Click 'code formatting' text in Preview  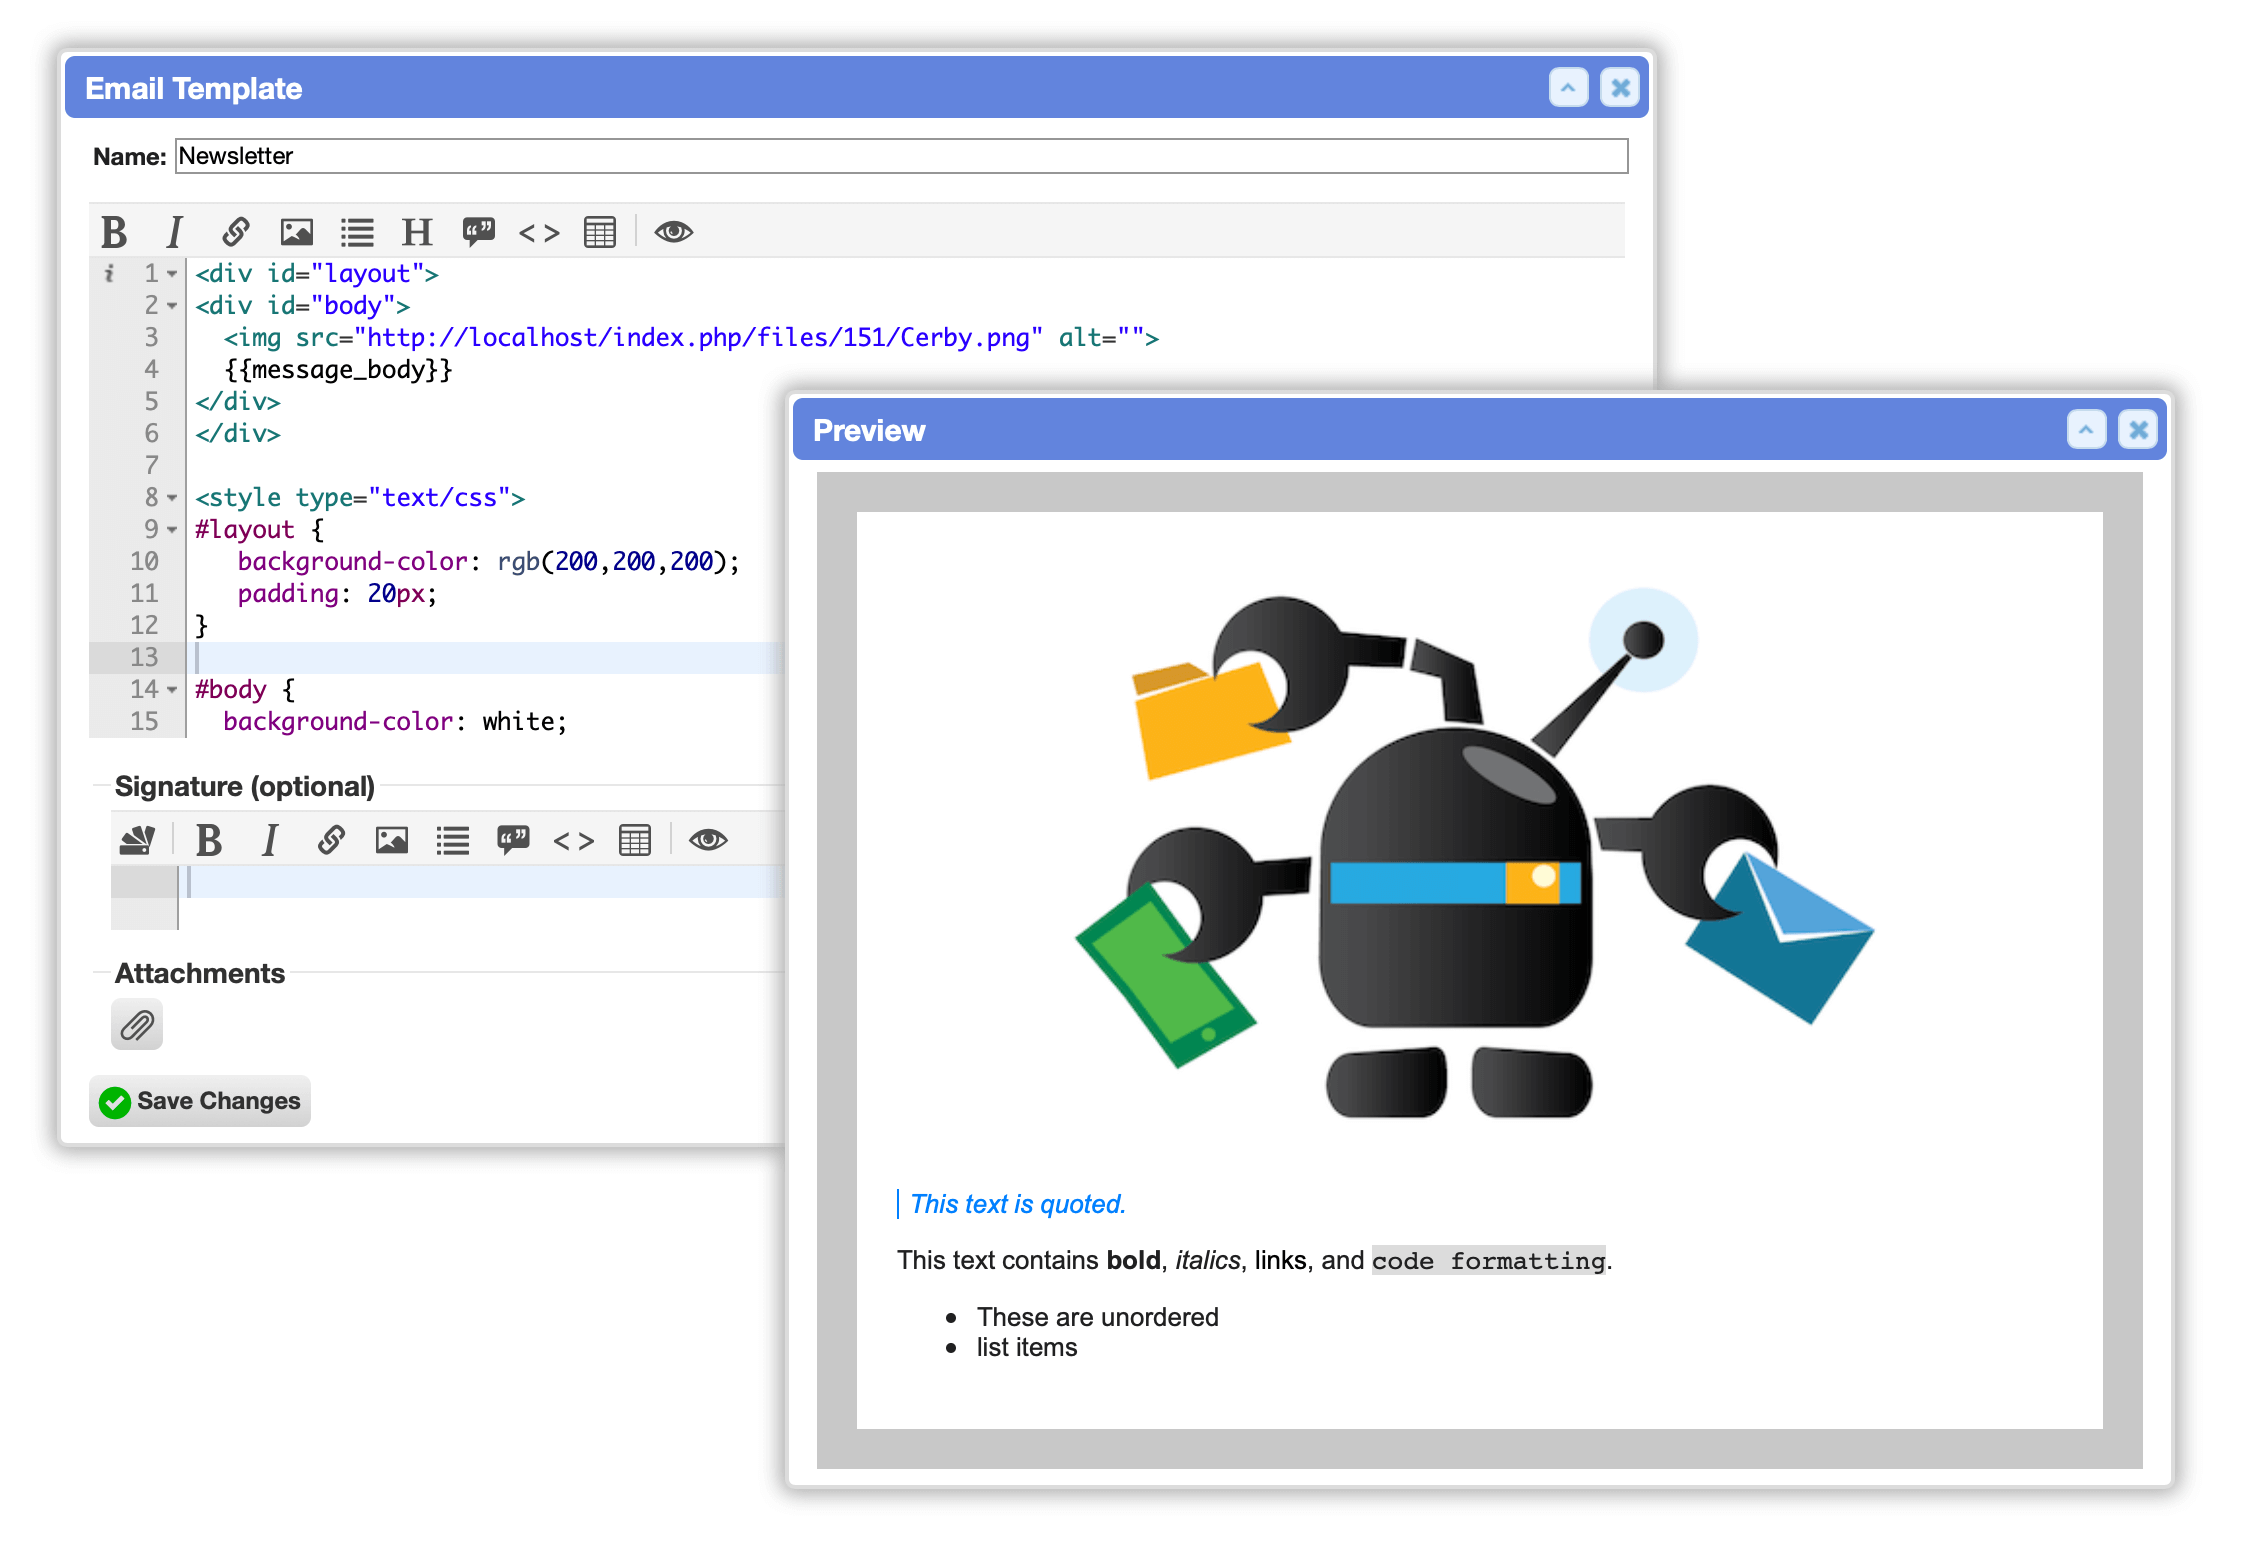coord(1489,1260)
